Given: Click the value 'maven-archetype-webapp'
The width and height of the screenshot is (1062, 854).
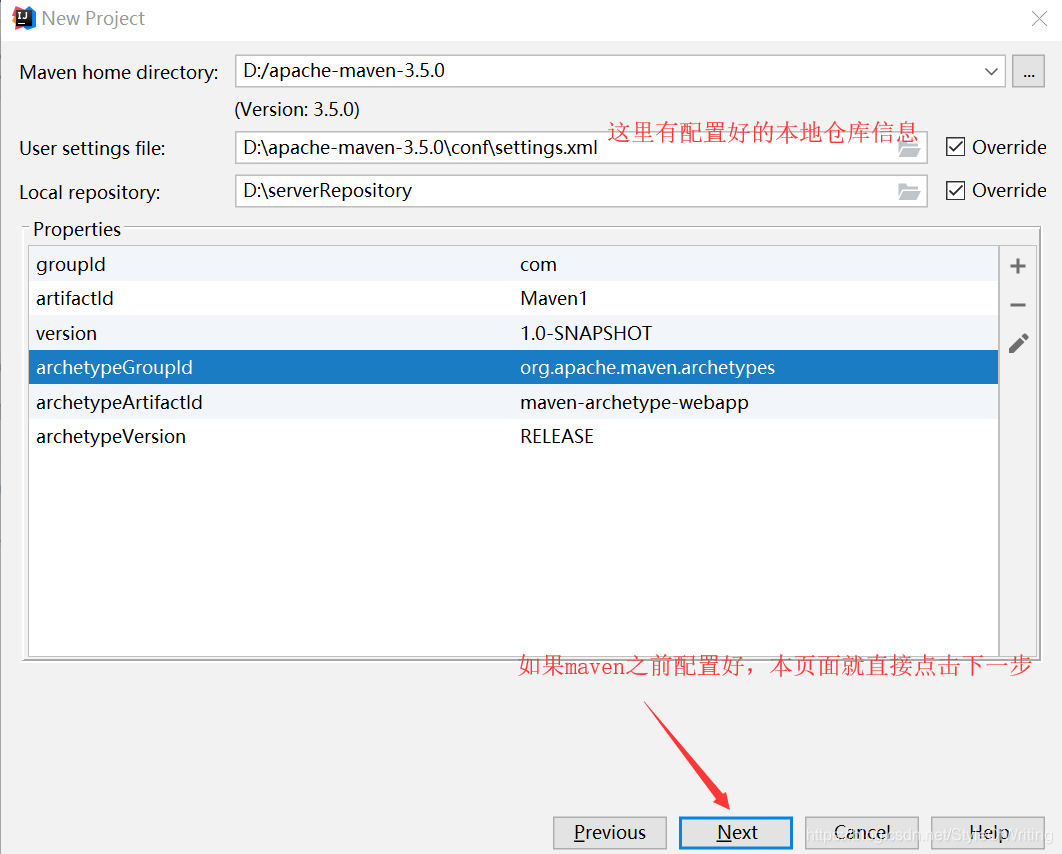Looking at the screenshot, I should click(635, 402).
